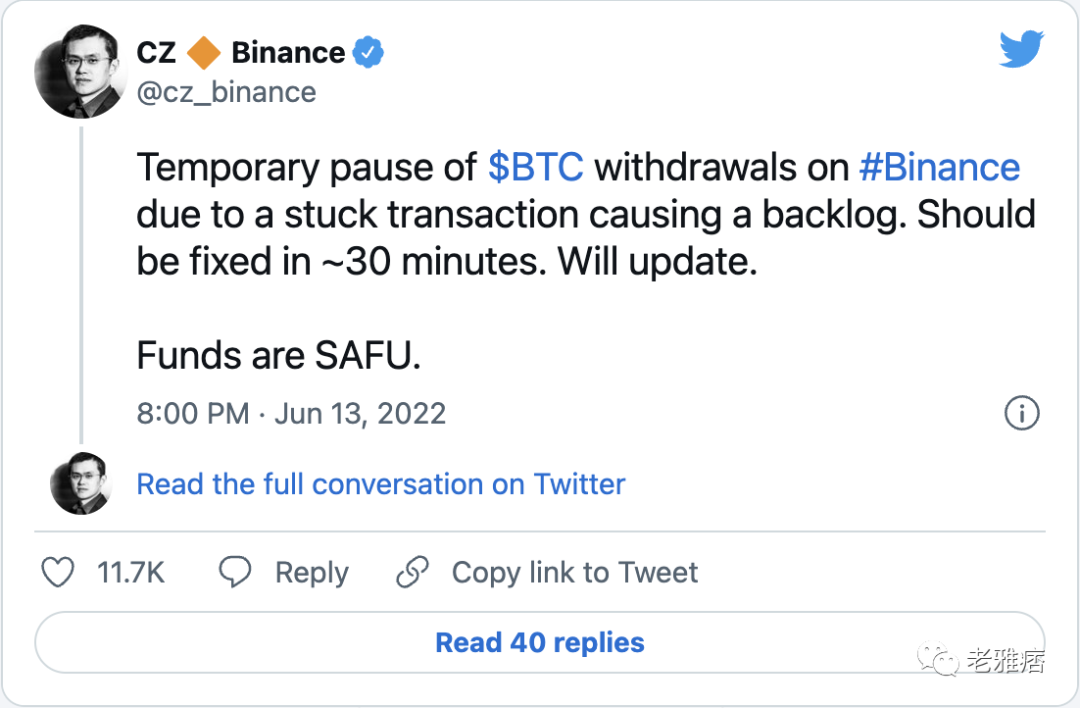Click the small avatar beside the conversation link
Image resolution: width=1080 pixels, height=708 pixels.
[80, 484]
